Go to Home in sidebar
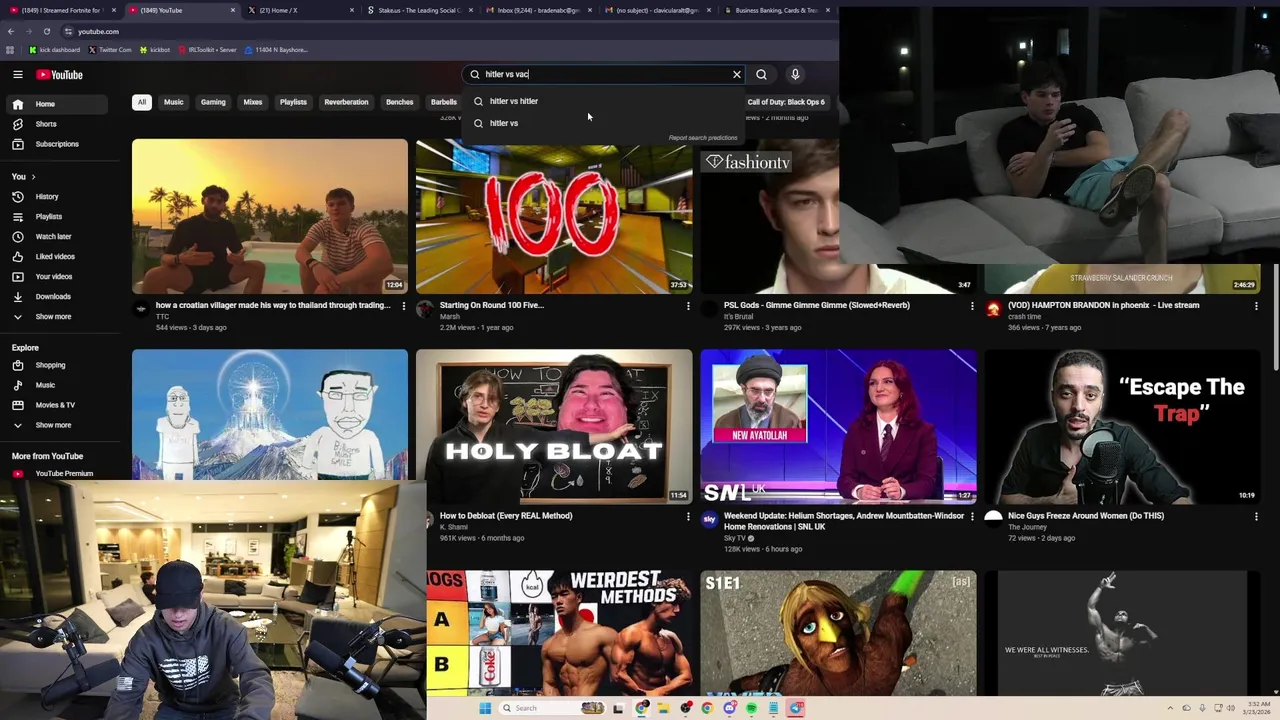 pyautogui.click(x=58, y=104)
